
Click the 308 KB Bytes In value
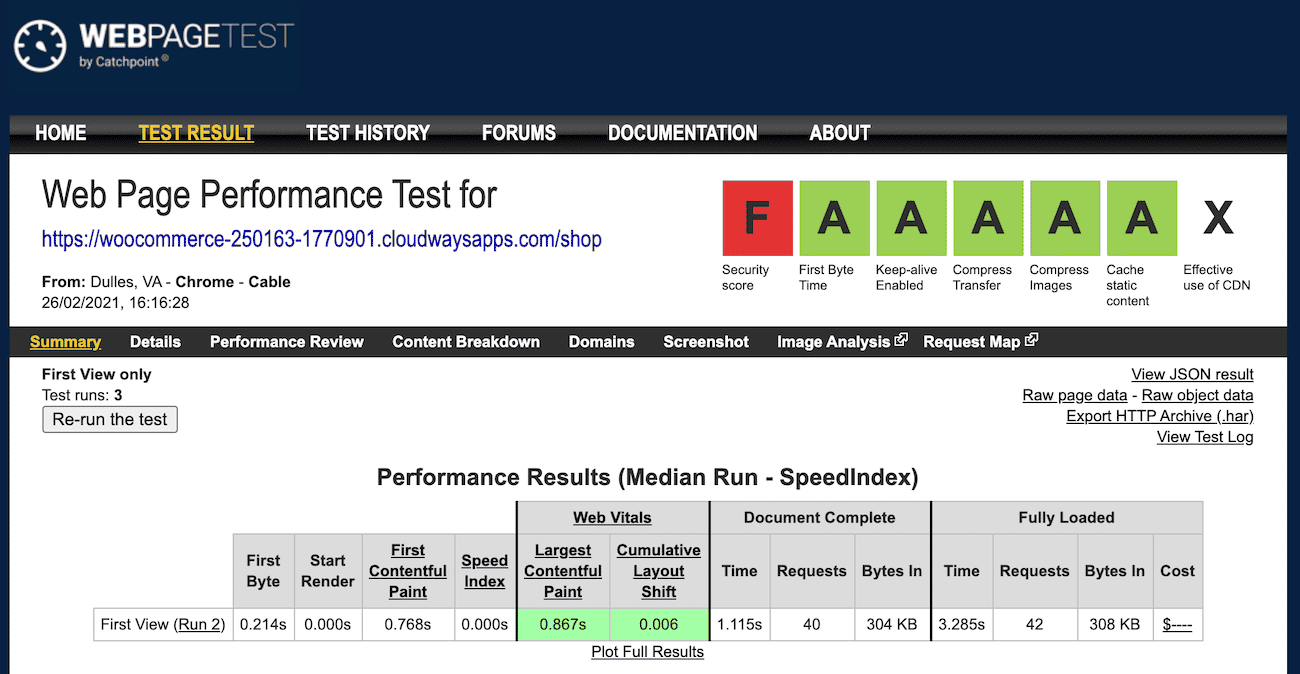[1115, 625]
